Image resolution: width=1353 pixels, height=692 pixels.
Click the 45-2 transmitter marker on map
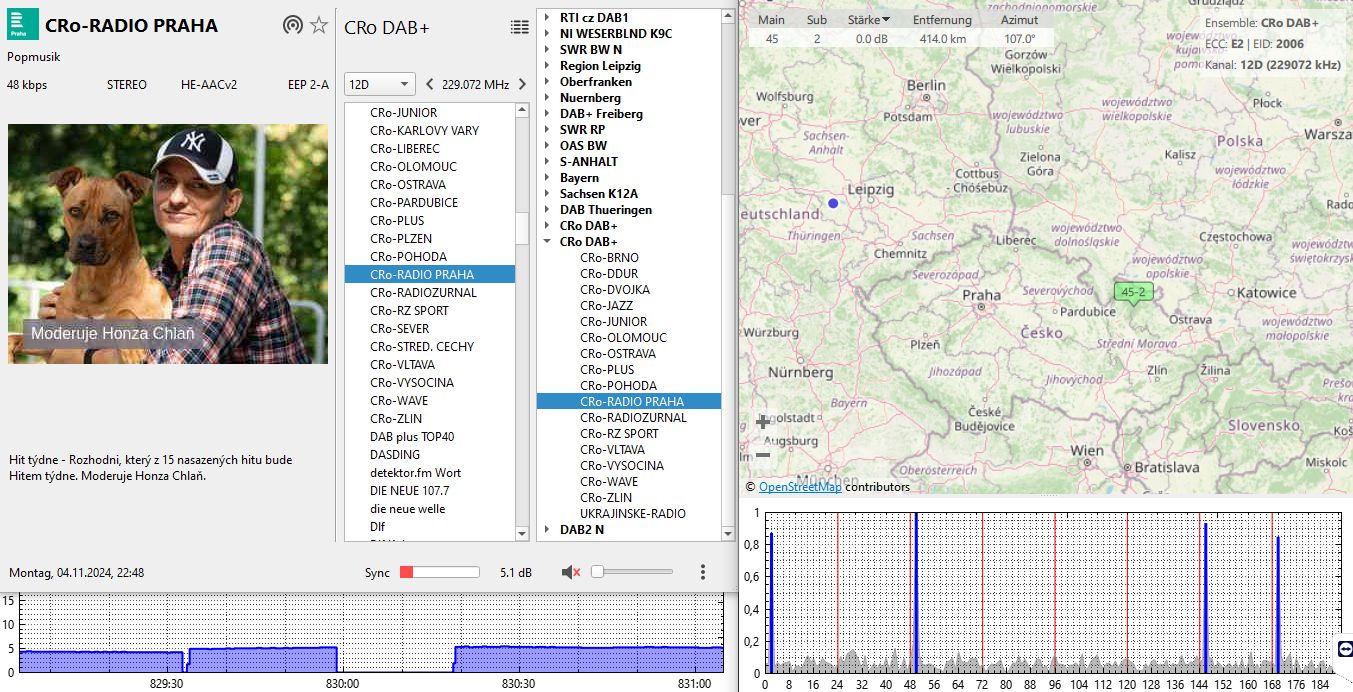[x=1133, y=293]
